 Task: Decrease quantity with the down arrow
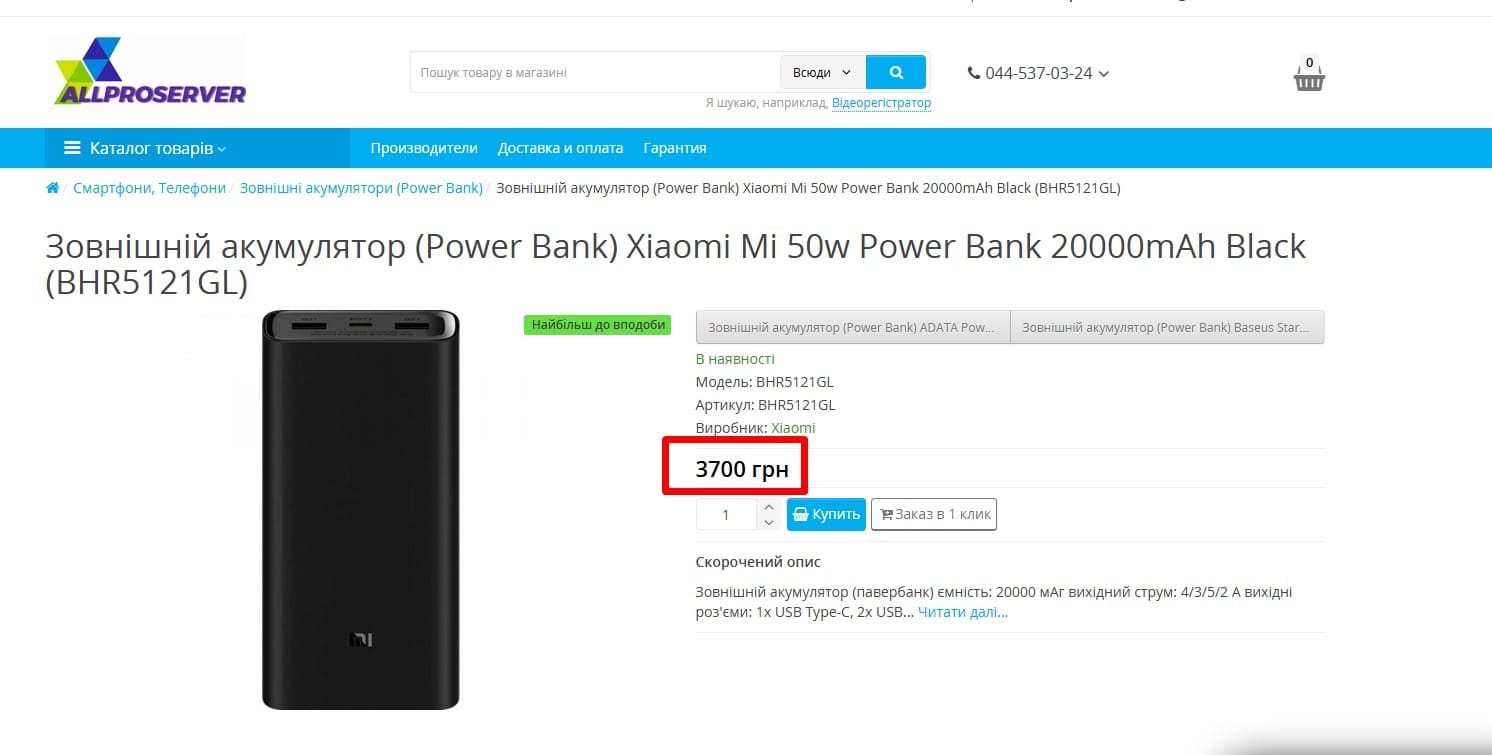tap(768, 523)
